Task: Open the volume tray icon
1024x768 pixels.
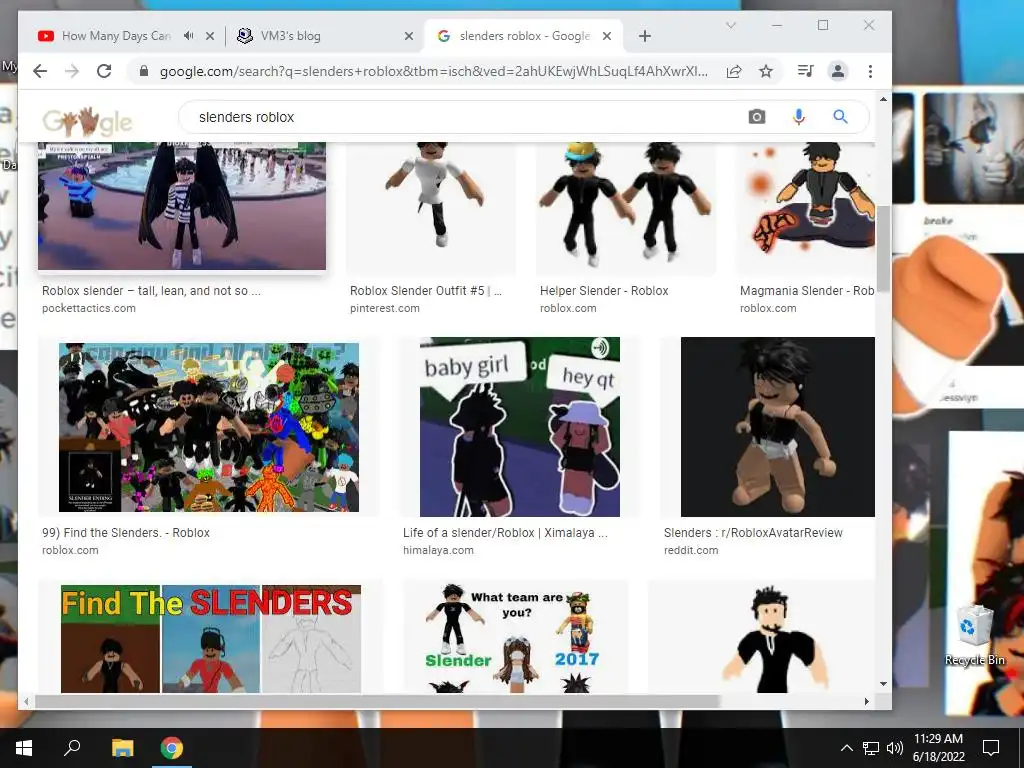Action: pyautogui.click(x=895, y=748)
